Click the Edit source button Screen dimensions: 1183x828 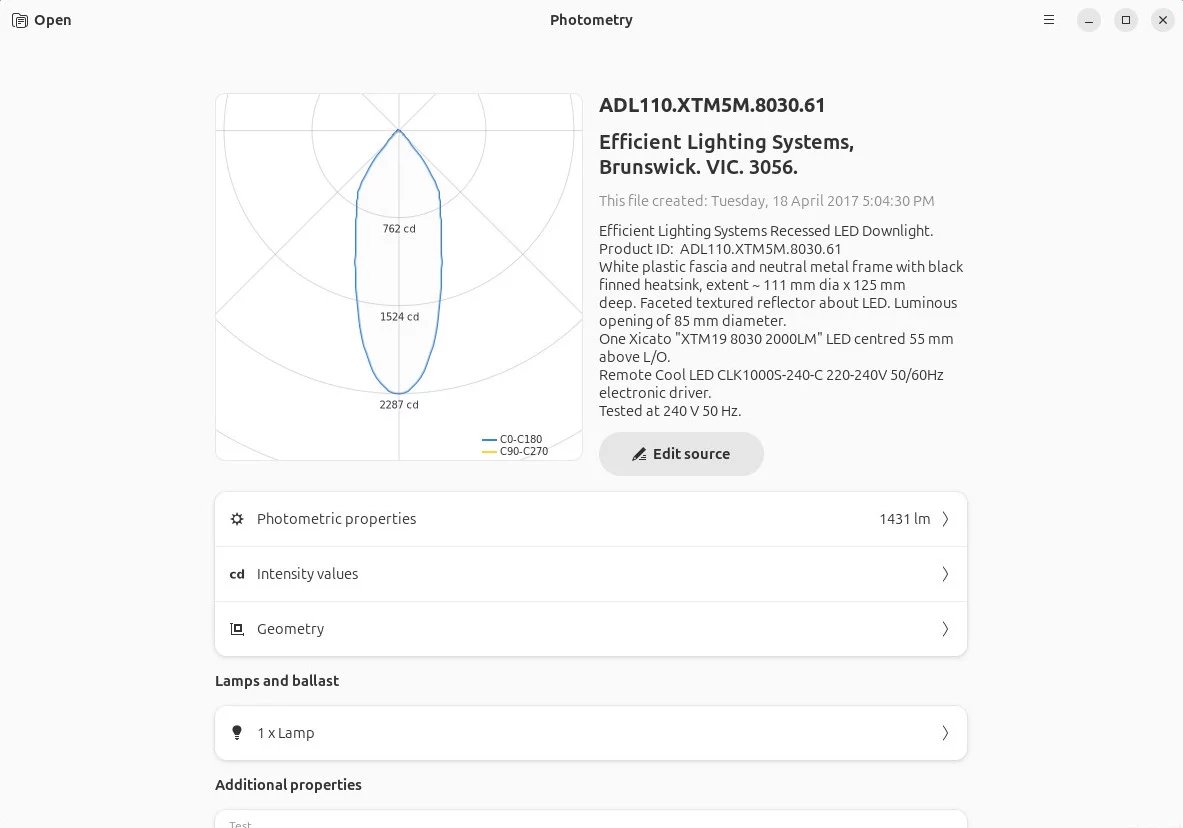pos(681,454)
